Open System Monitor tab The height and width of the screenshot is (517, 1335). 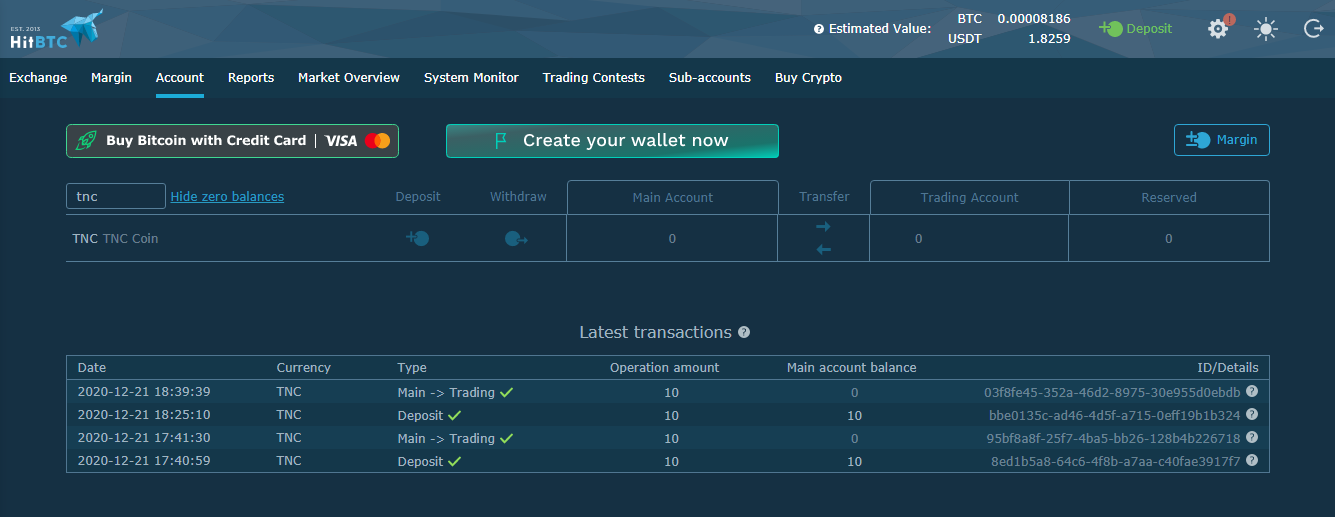click(471, 78)
